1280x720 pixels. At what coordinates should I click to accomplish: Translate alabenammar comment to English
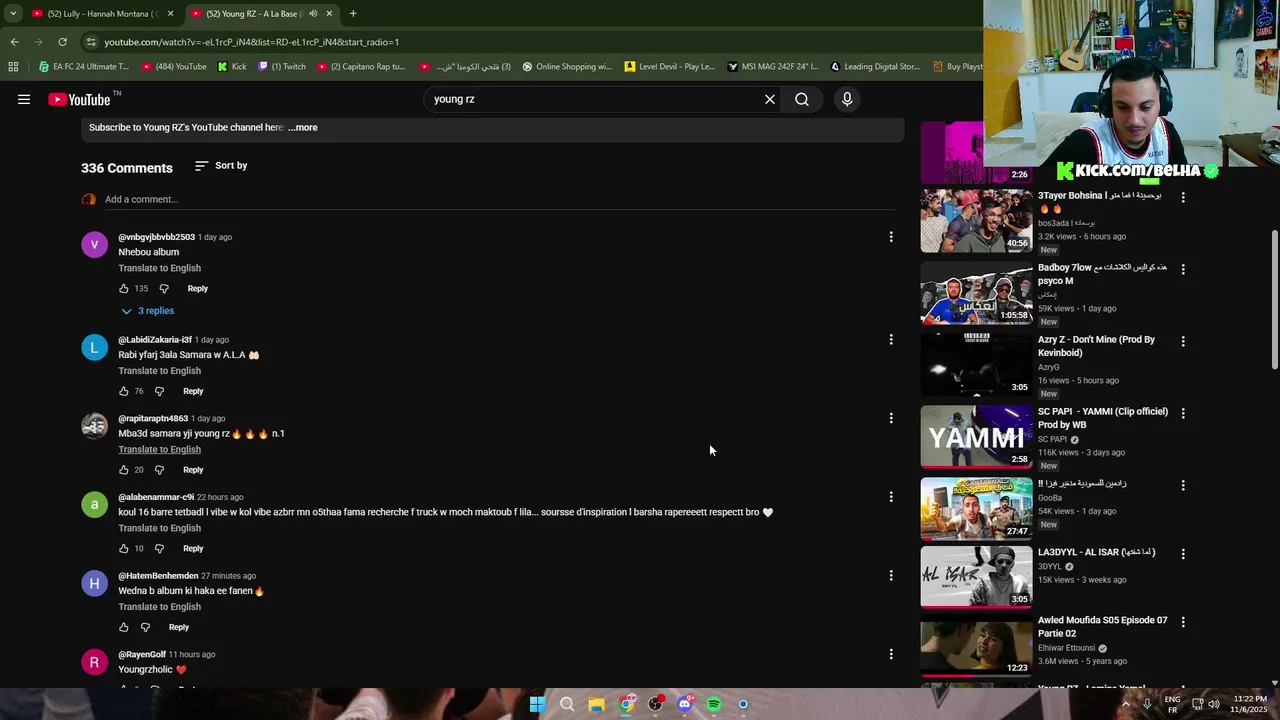coord(159,528)
